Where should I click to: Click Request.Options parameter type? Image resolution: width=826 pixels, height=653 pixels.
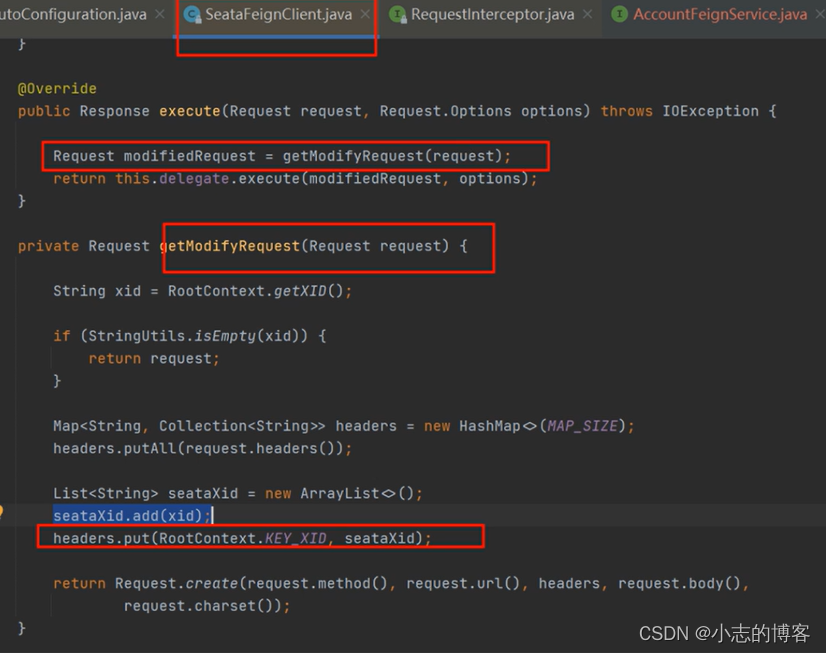click(x=445, y=111)
